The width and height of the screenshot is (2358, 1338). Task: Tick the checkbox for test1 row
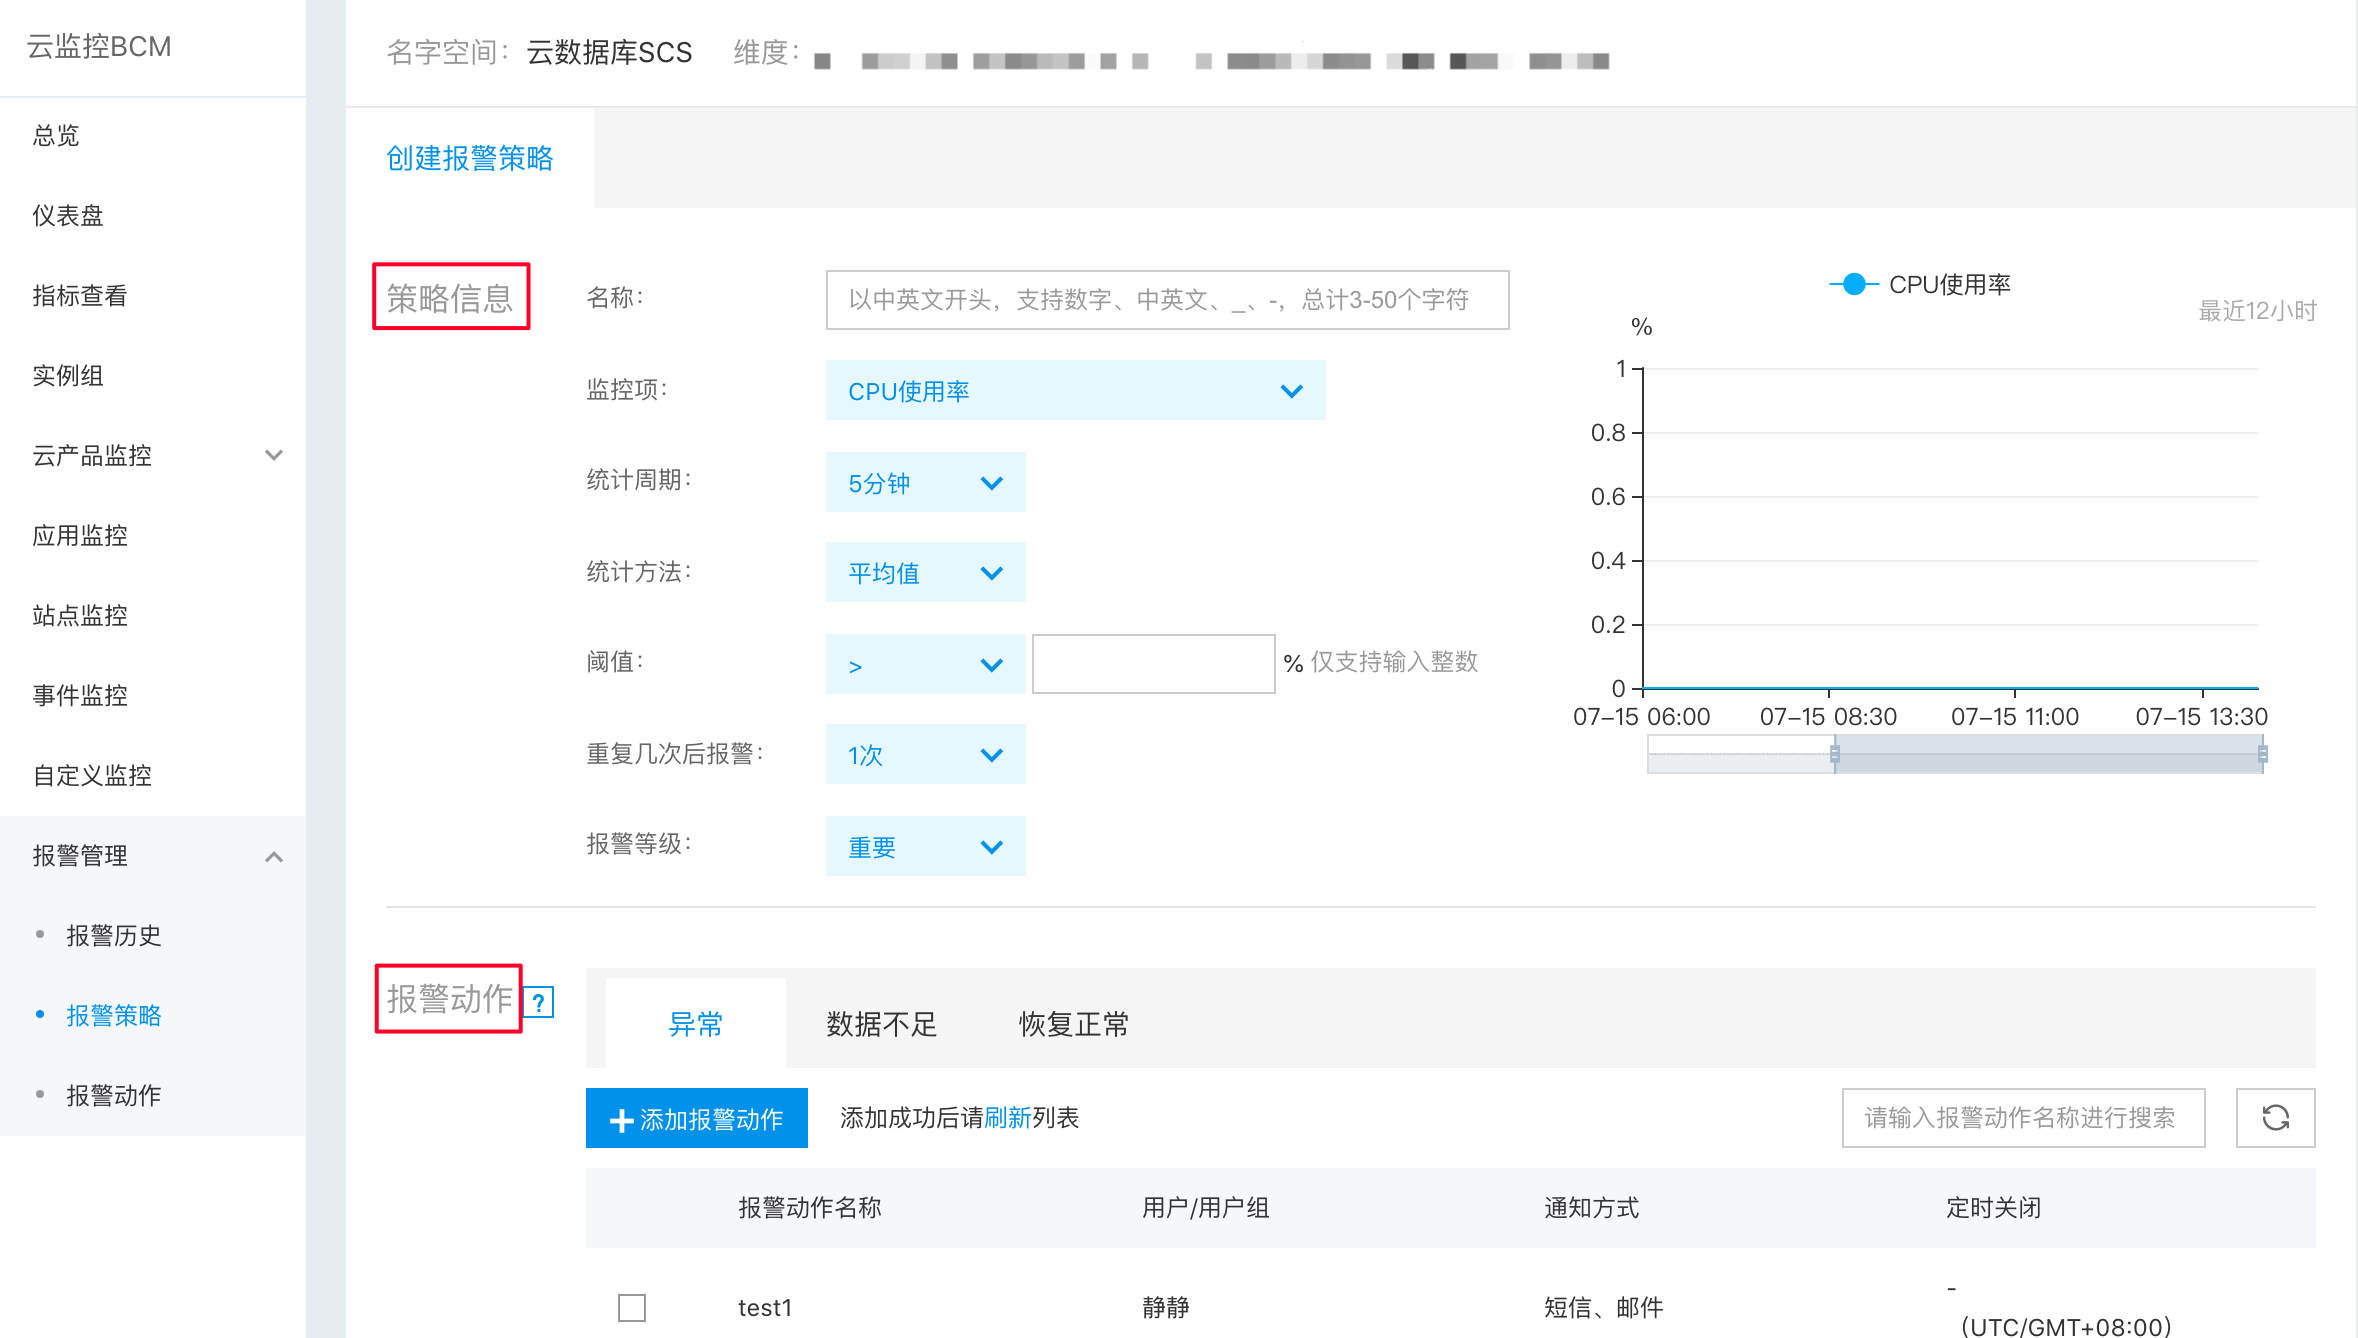(x=632, y=1307)
